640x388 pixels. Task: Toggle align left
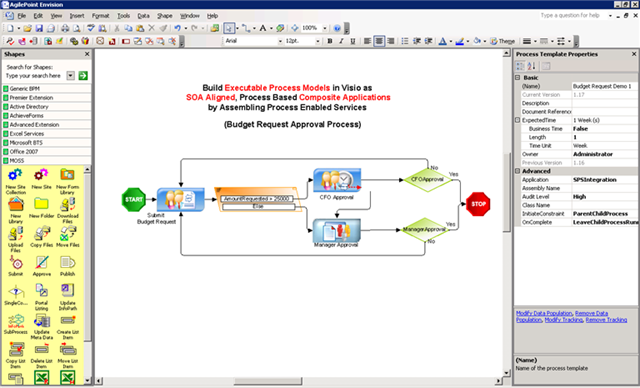click(x=367, y=41)
